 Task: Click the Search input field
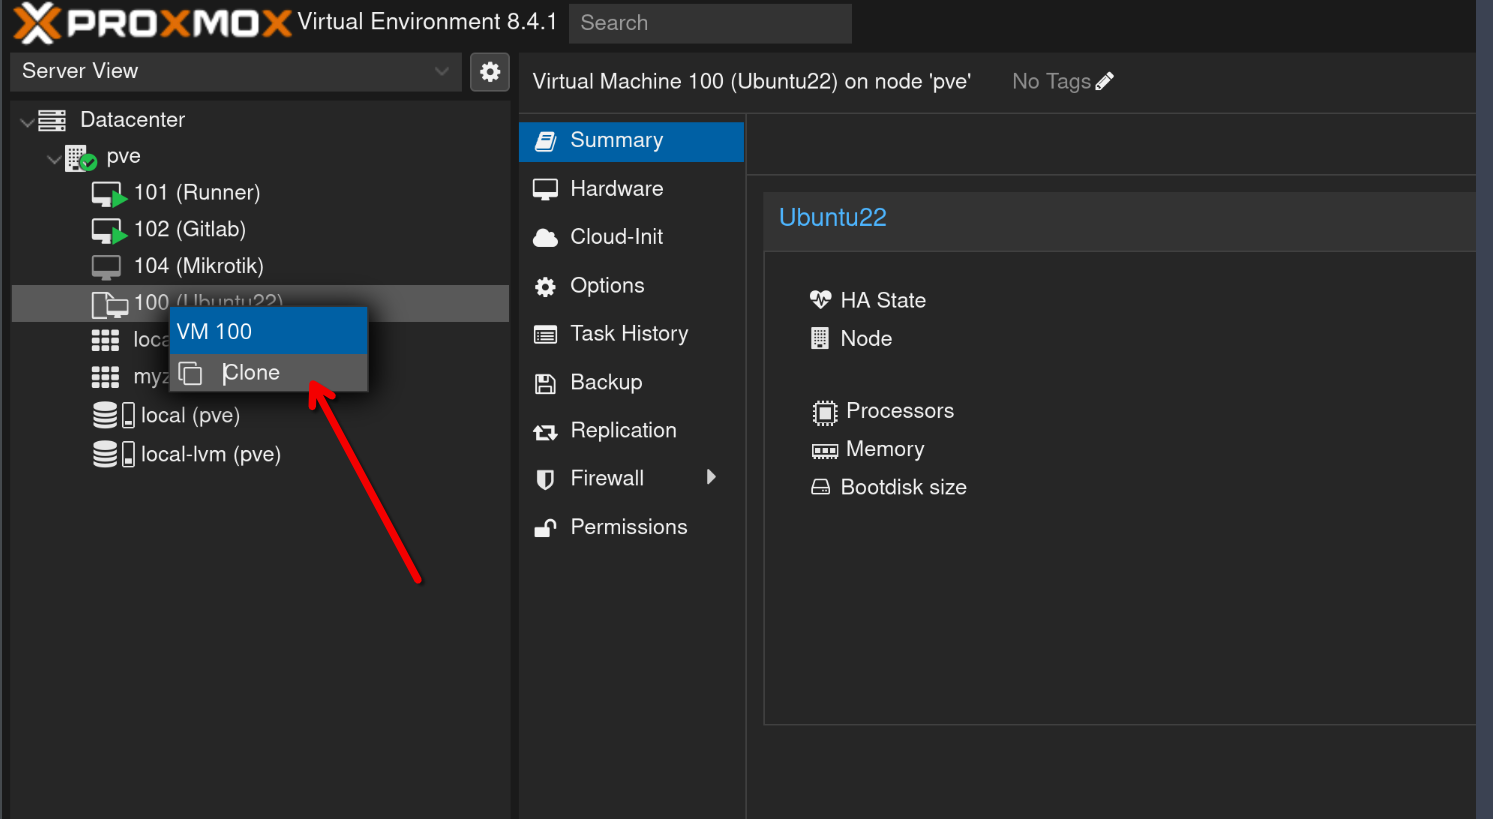click(710, 23)
